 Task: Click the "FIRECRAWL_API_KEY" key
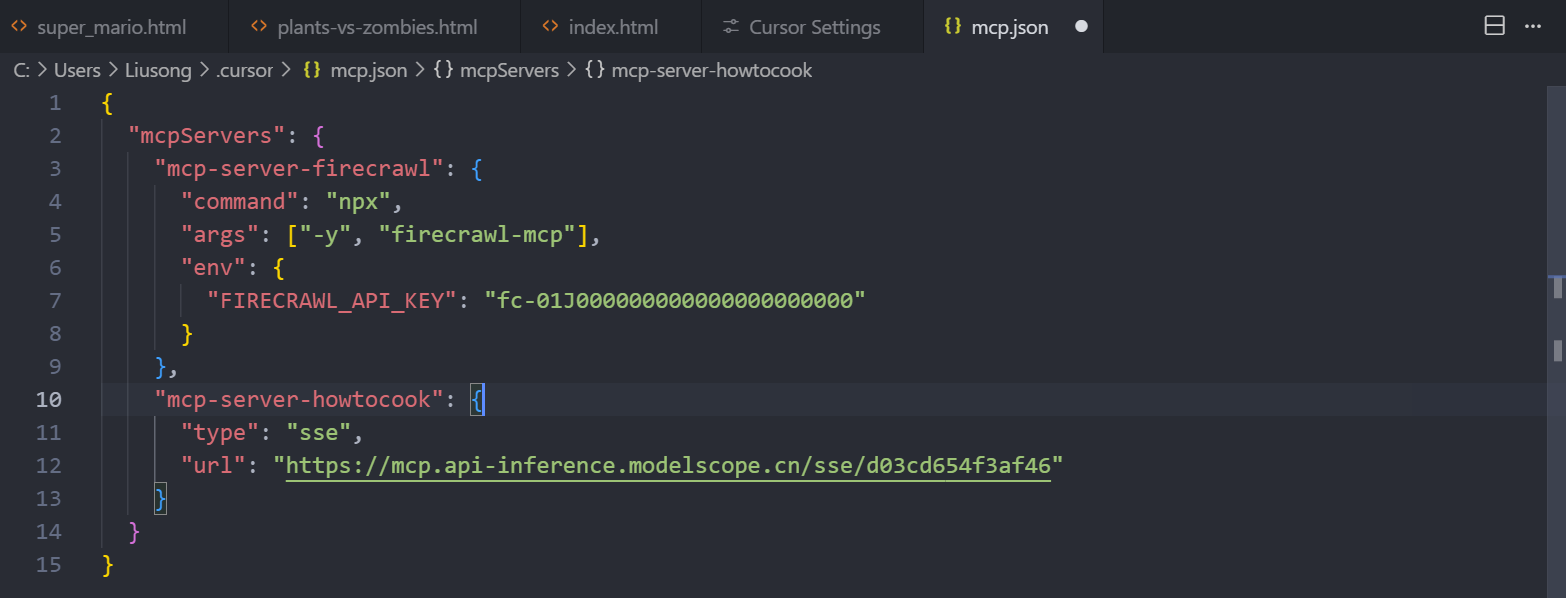coord(332,300)
